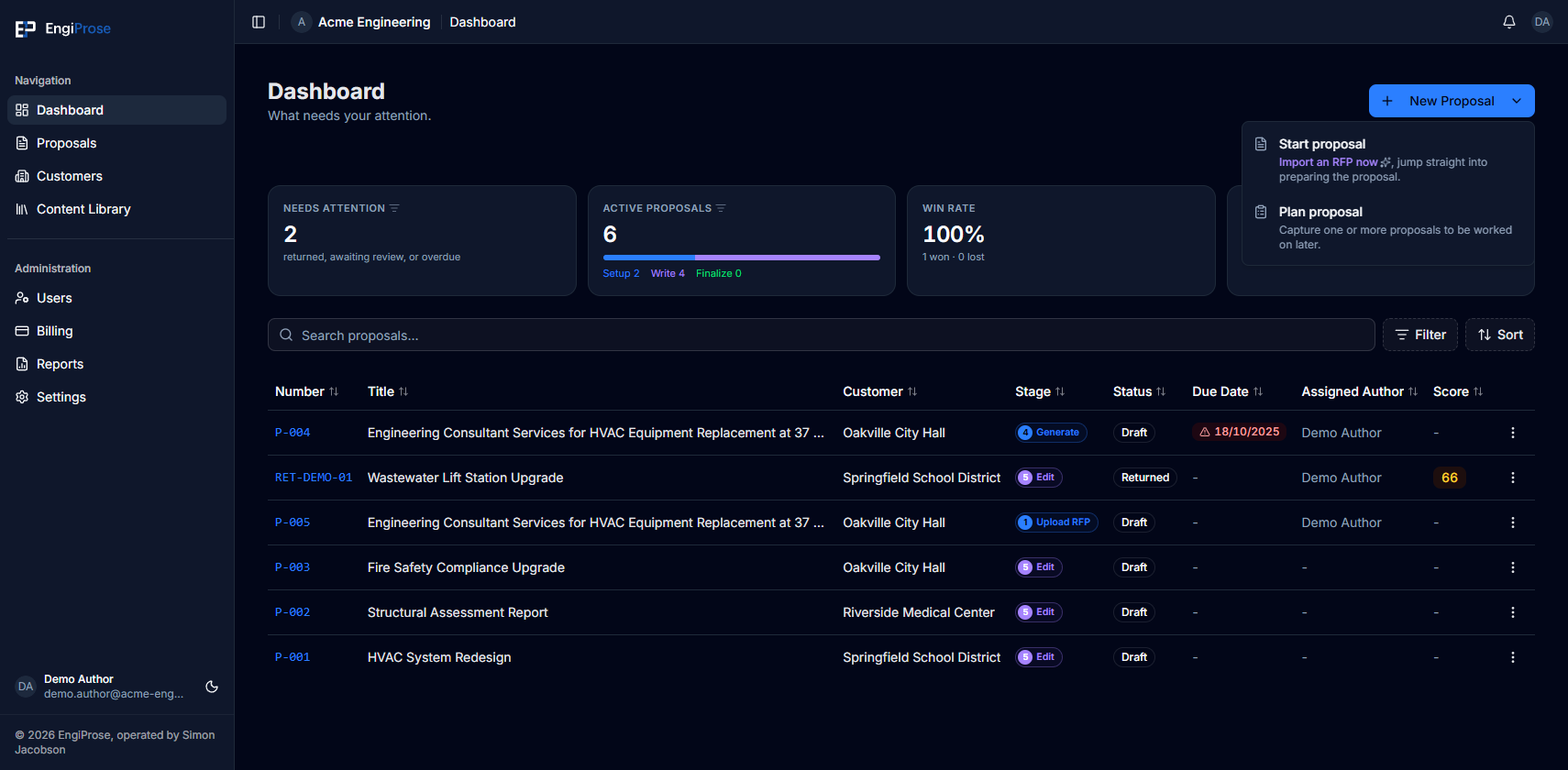Click the DA avatar in top bar
The height and width of the screenshot is (770, 1568).
[x=1542, y=22]
